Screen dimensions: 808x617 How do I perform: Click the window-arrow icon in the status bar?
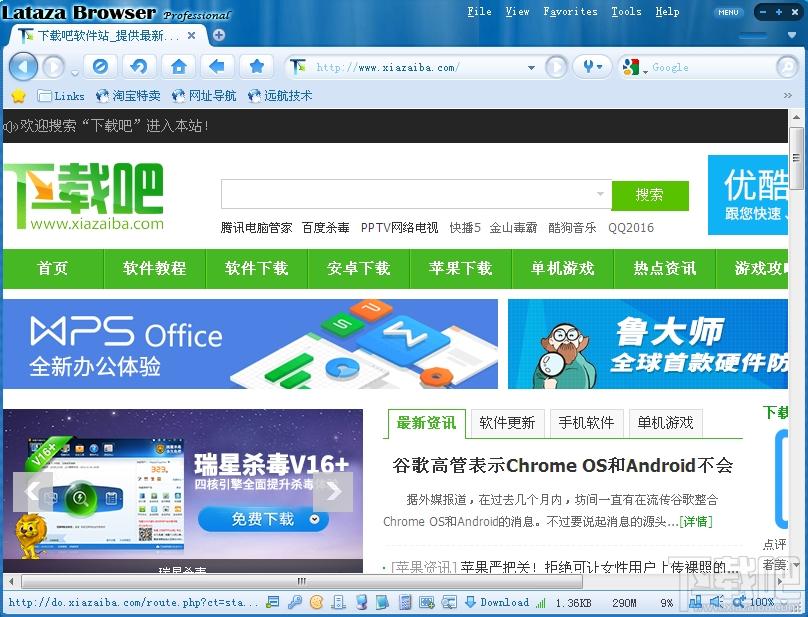click(449, 602)
